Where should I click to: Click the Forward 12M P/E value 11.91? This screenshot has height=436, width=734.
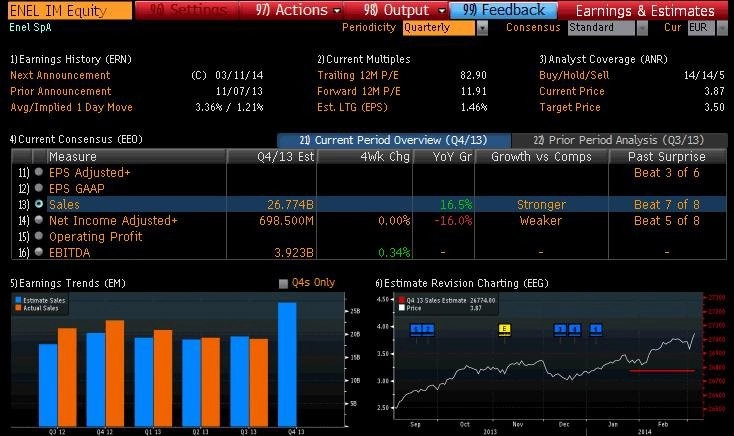(x=473, y=91)
